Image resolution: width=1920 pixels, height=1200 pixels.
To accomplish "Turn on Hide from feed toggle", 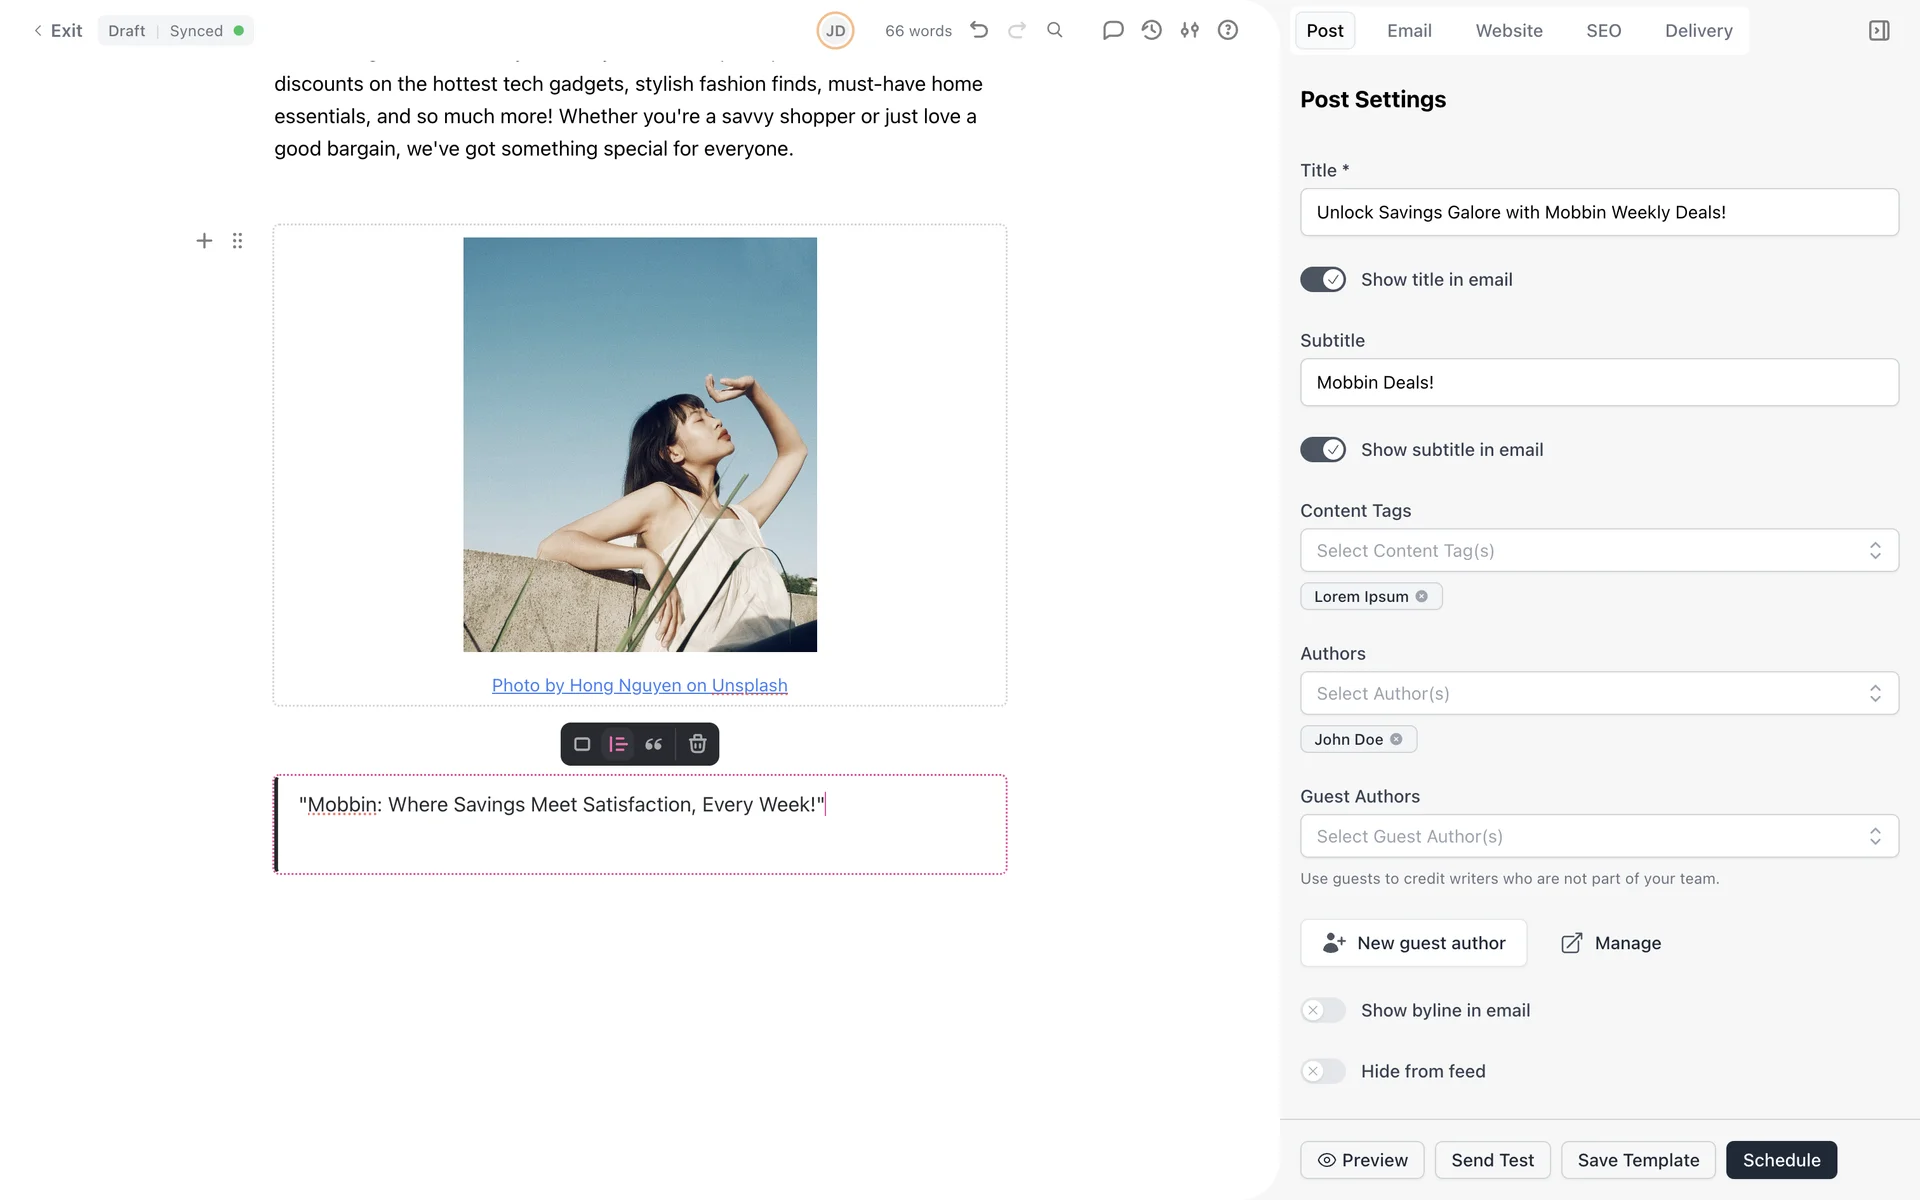I will click(1322, 1071).
